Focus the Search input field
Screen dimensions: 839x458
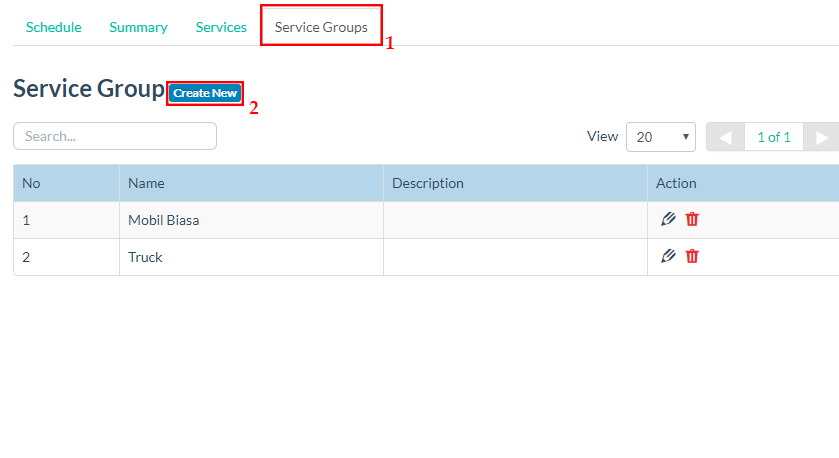115,136
